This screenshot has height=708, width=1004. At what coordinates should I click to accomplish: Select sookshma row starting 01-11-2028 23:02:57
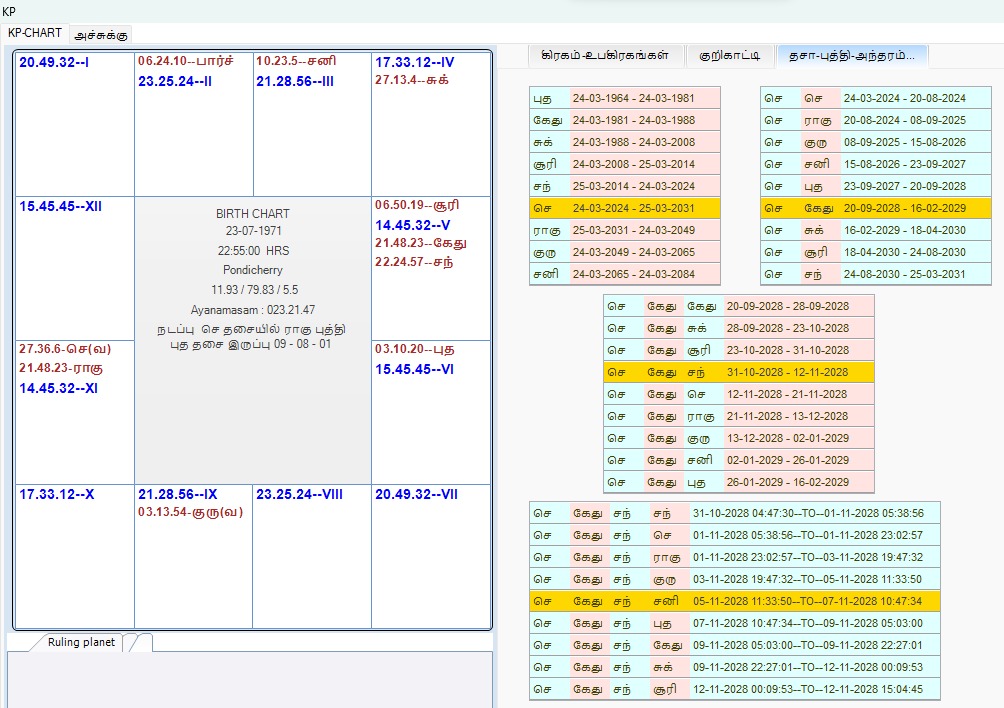coord(735,557)
